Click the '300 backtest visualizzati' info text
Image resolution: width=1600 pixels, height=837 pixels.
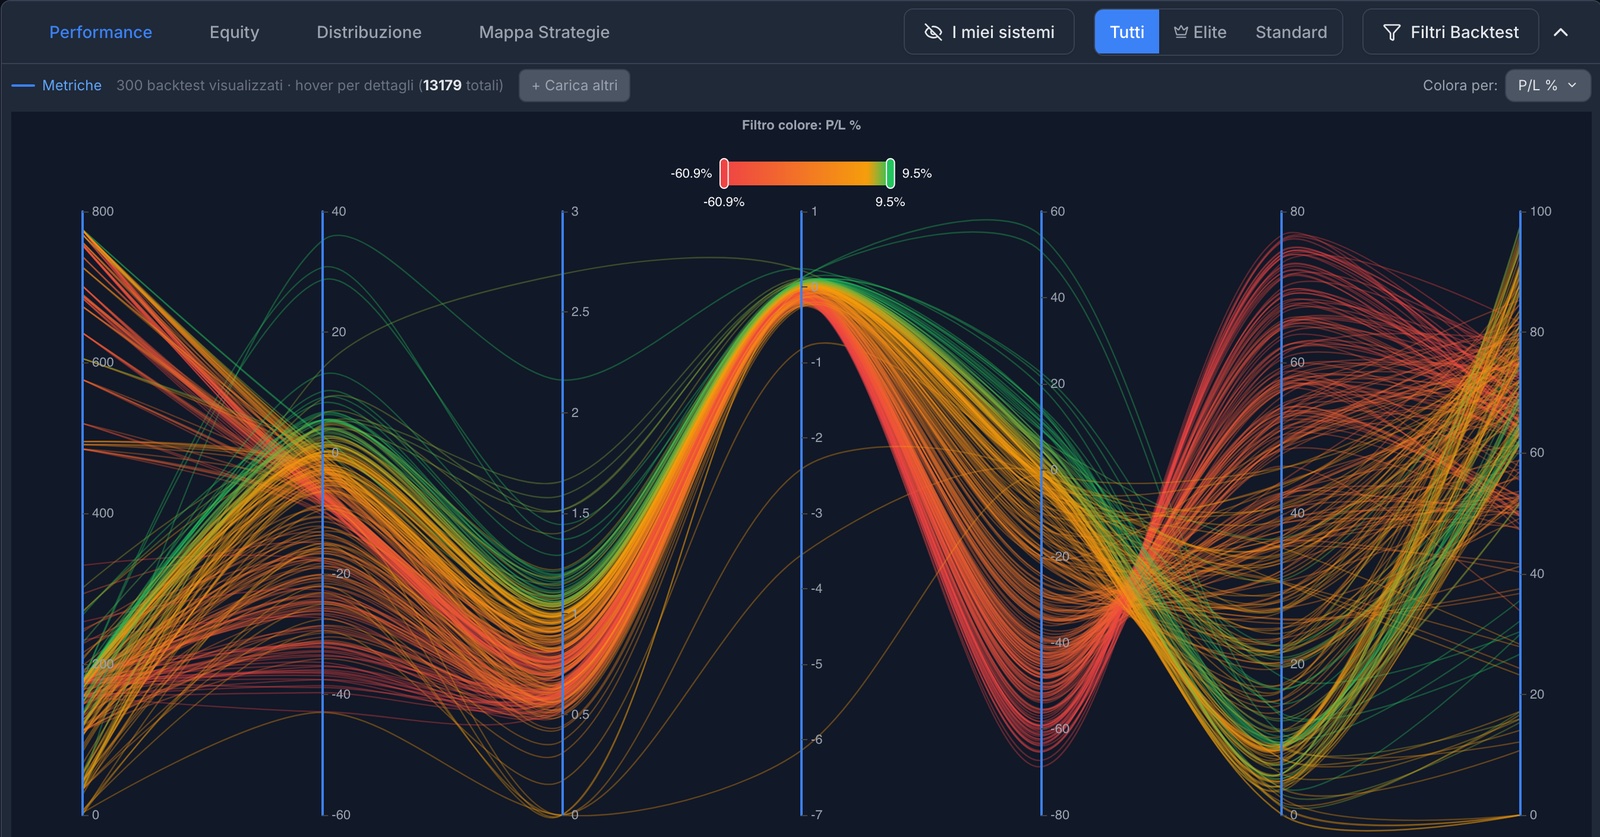(199, 85)
